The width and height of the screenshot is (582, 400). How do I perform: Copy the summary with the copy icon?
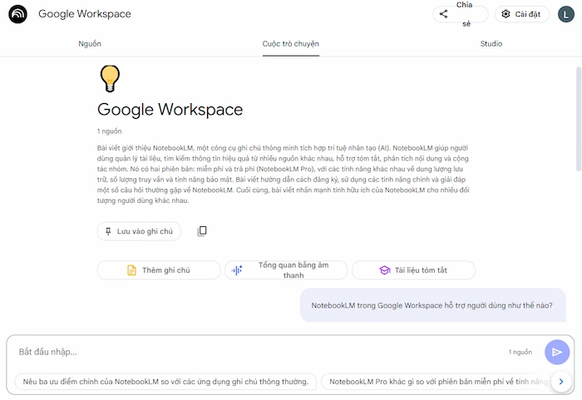pyautogui.click(x=202, y=231)
